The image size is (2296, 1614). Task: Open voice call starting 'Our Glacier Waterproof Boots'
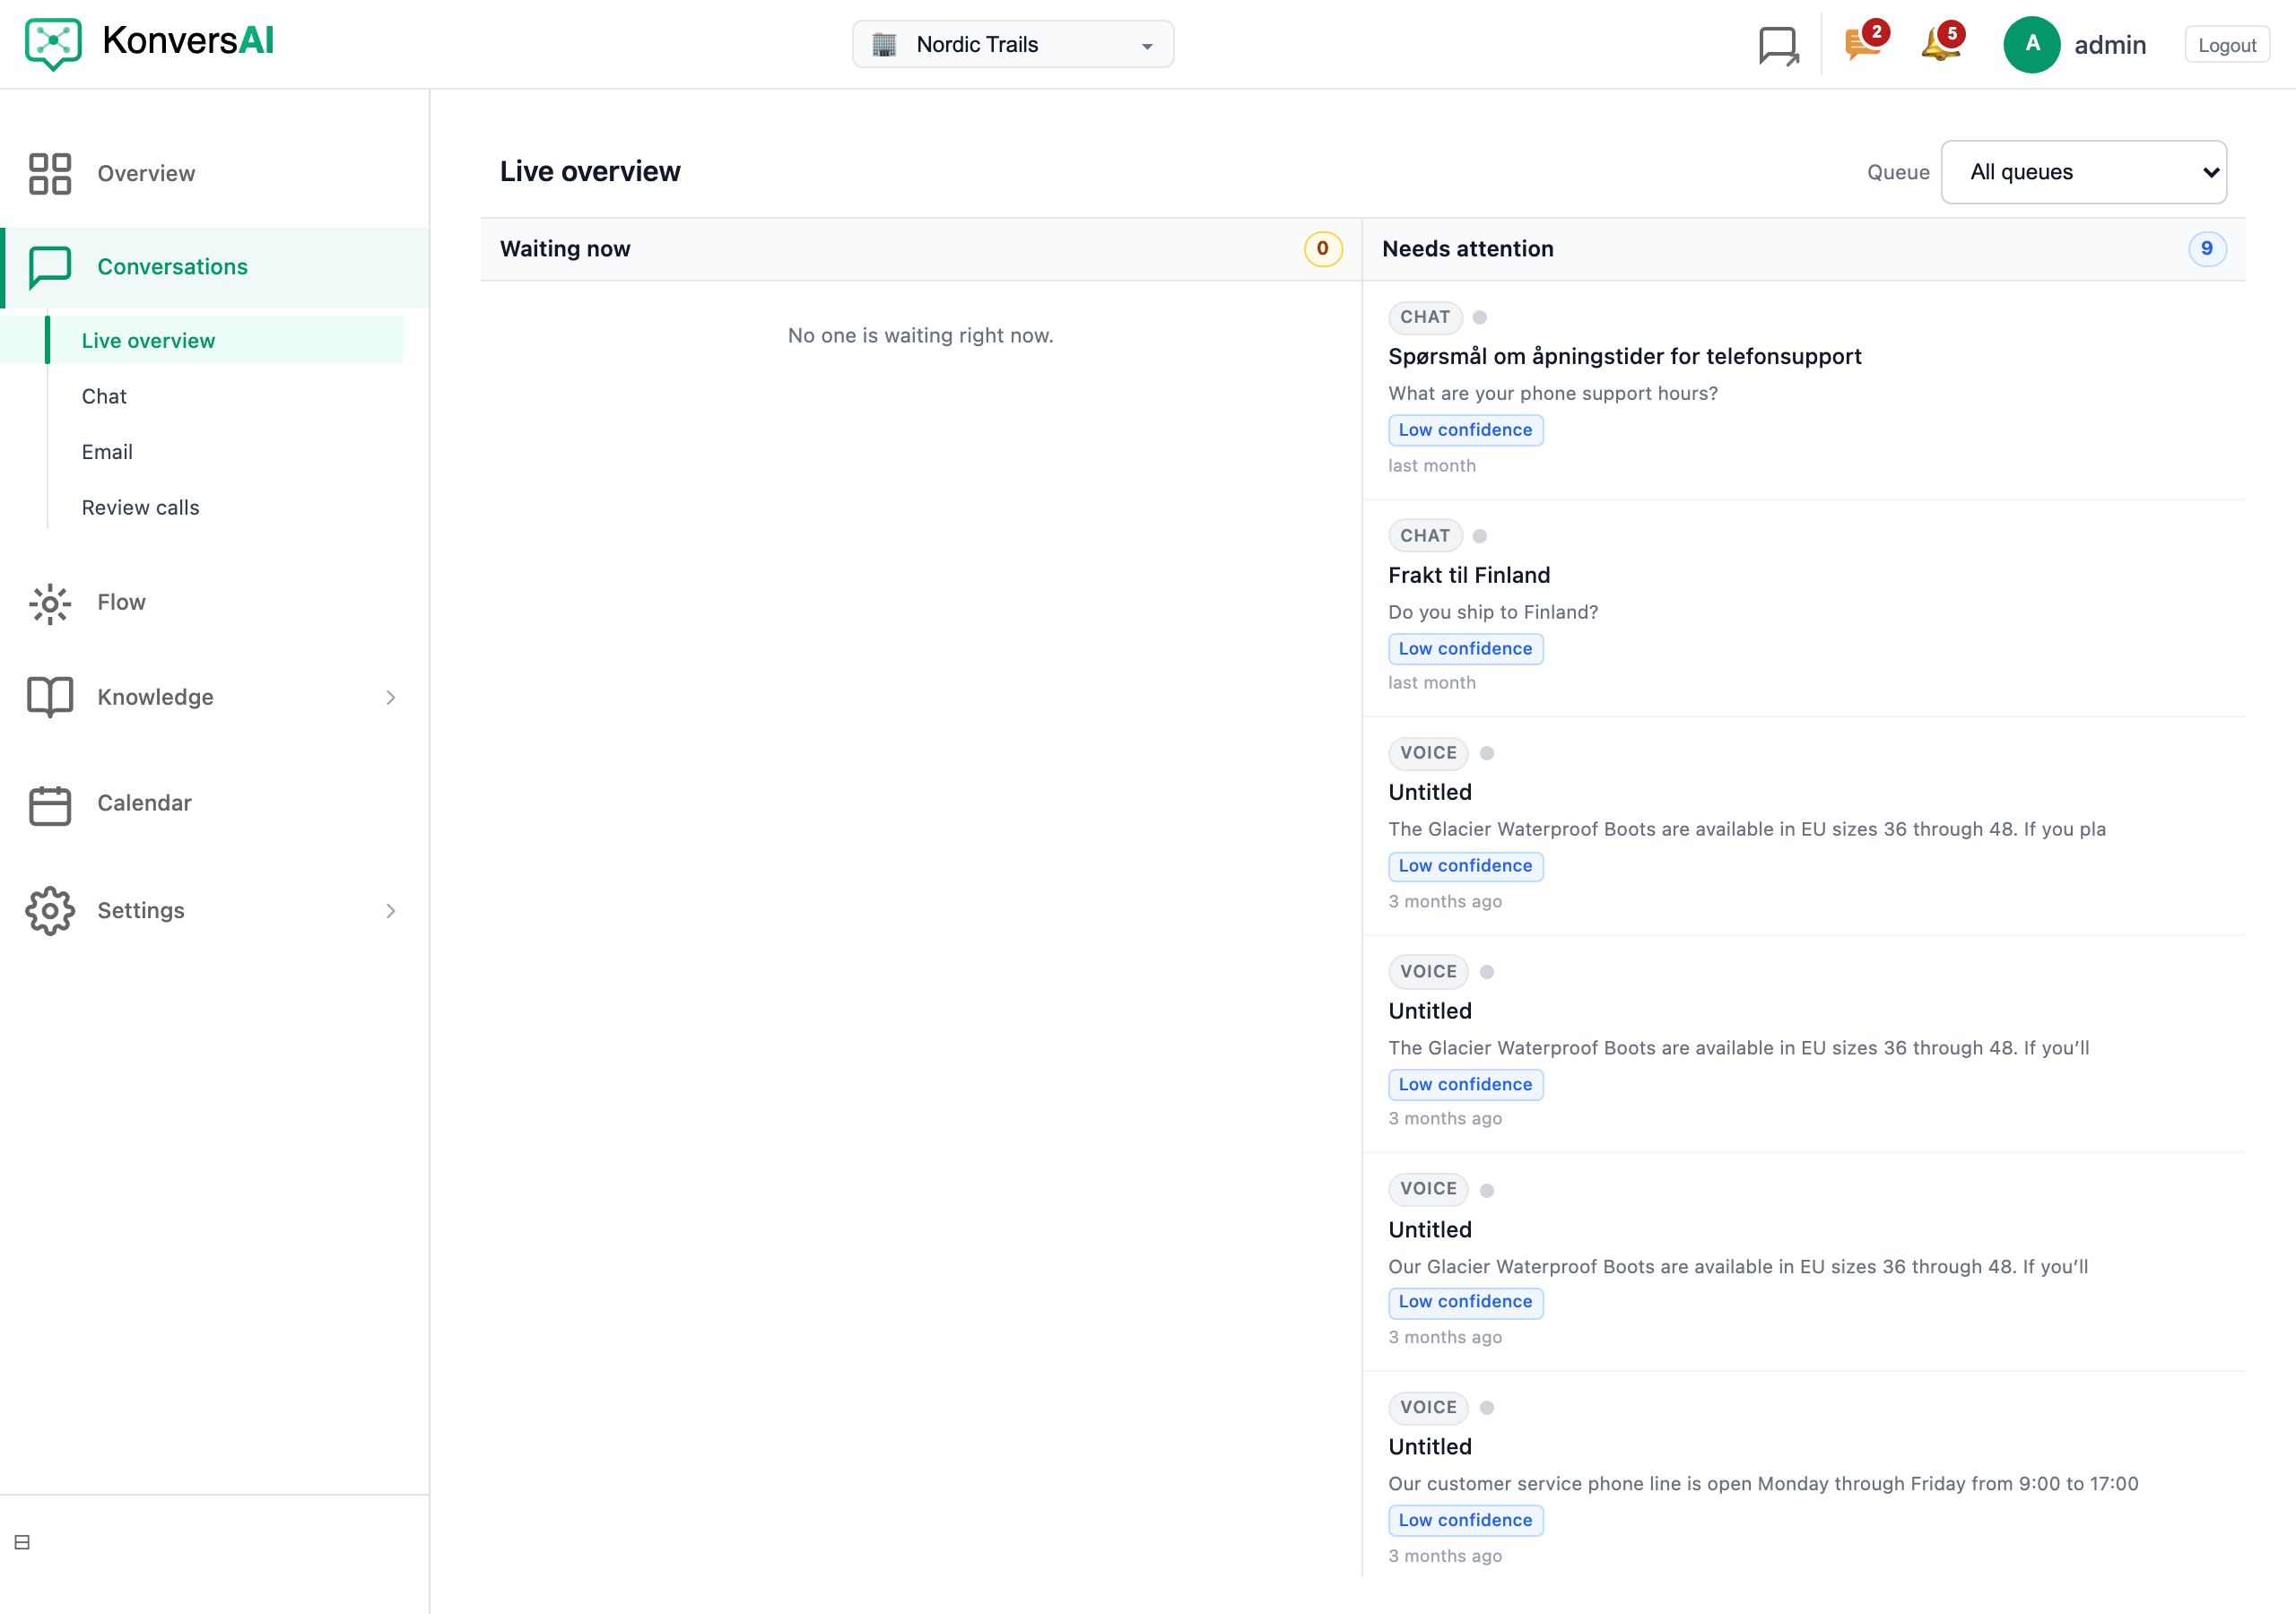tap(1804, 1262)
